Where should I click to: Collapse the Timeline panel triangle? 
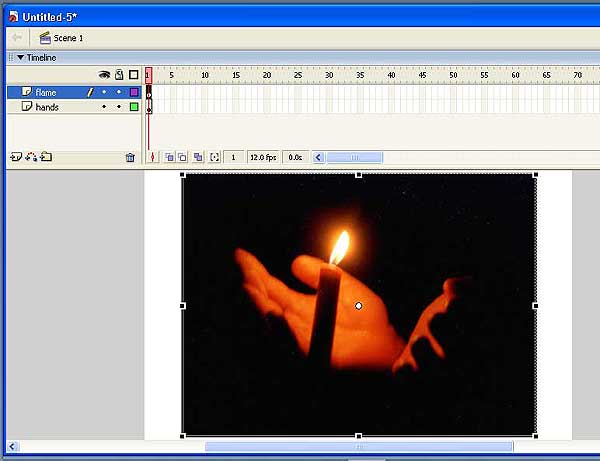tap(20, 58)
